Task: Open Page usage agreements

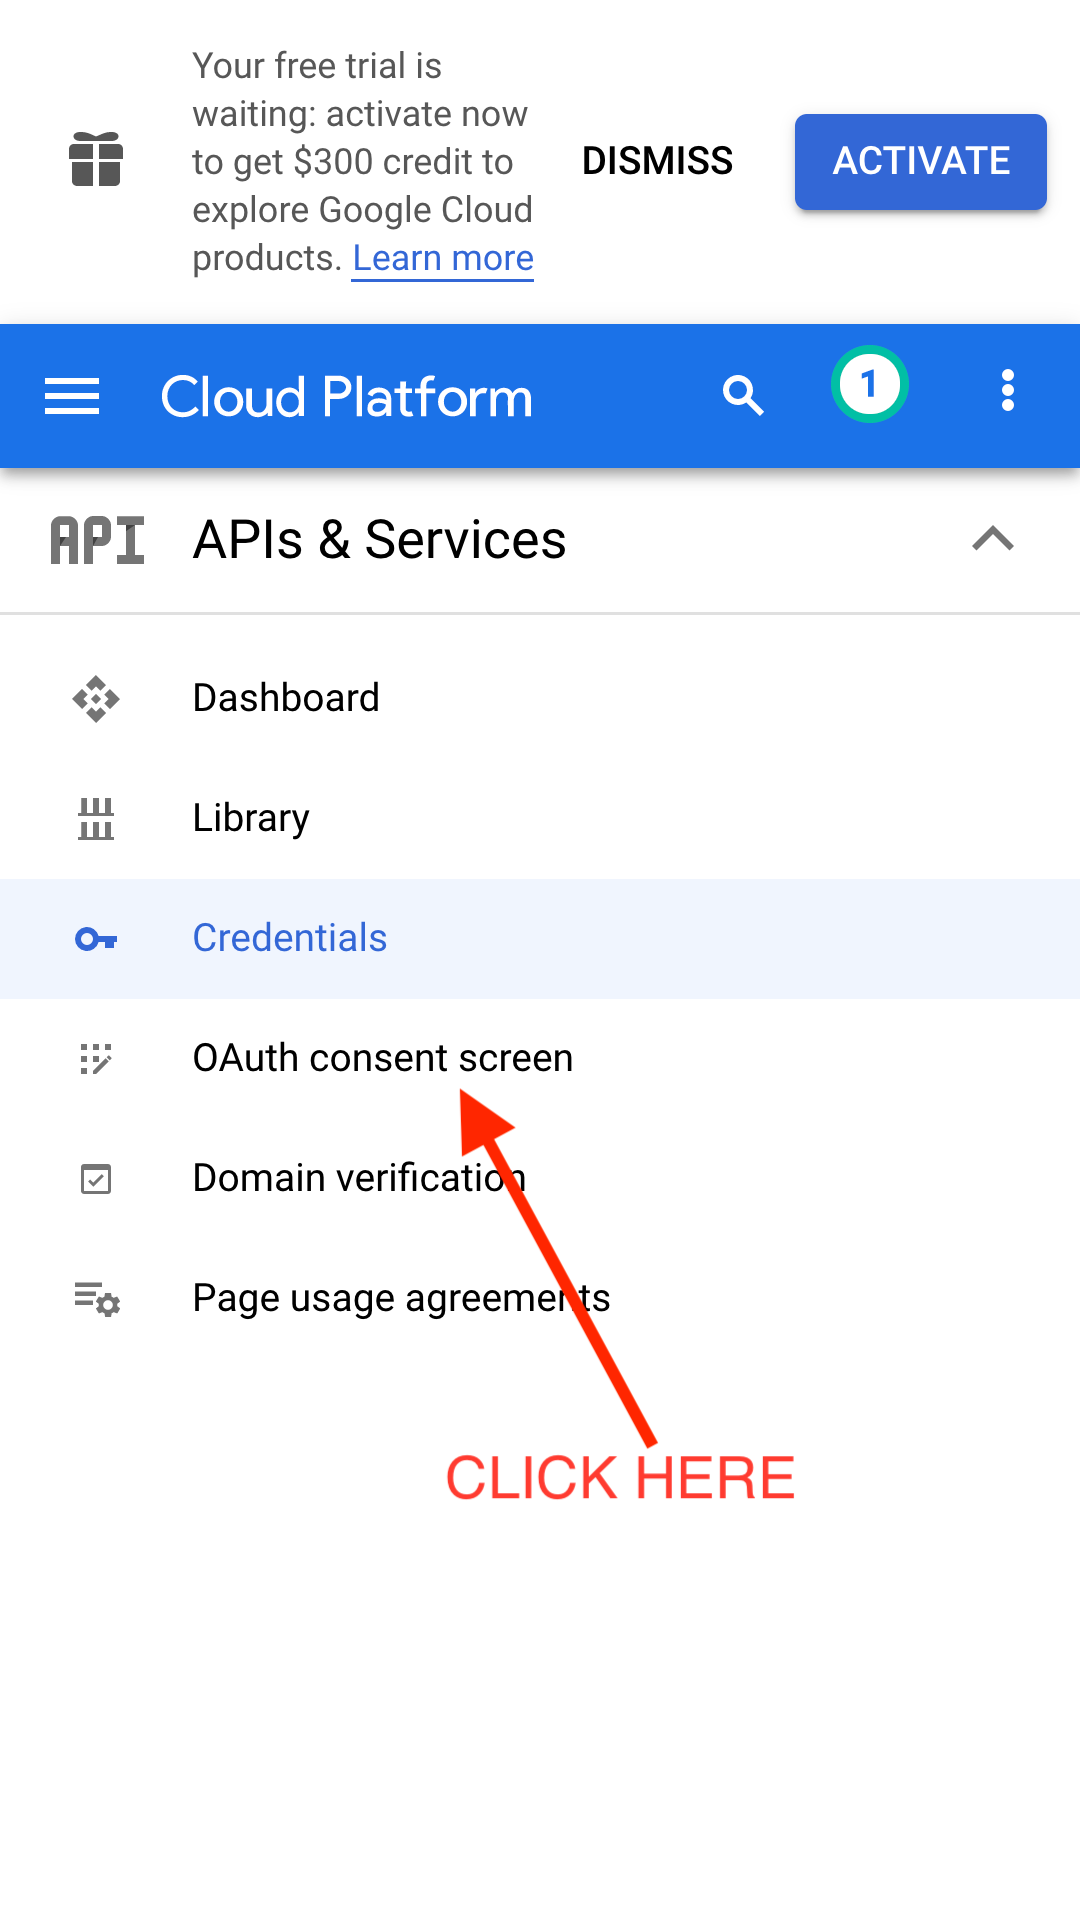Action: pyautogui.click(x=540, y=1298)
